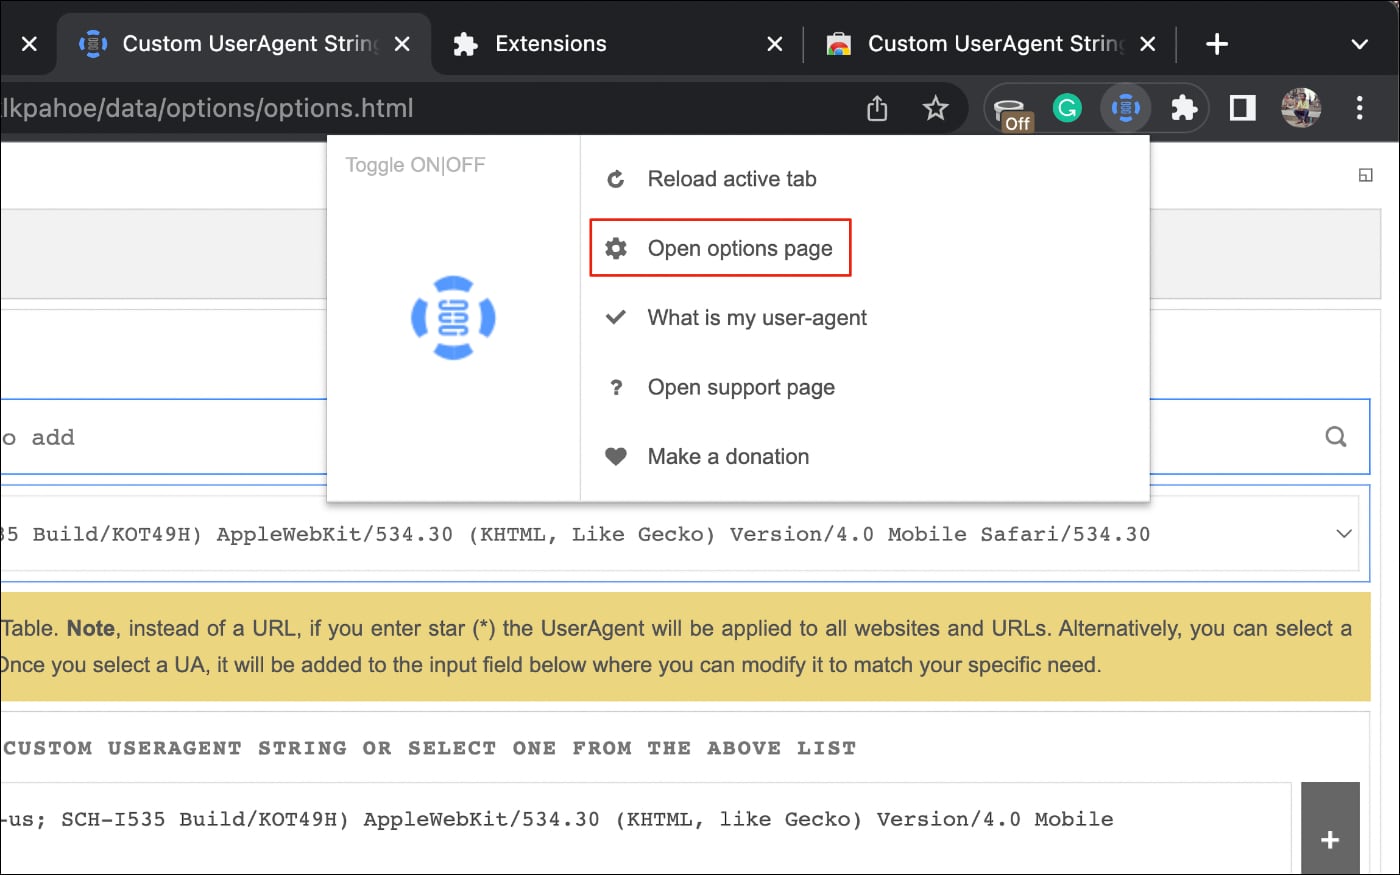Select Make a donation
The height and width of the screenshot is (875, 1400).
728,457
